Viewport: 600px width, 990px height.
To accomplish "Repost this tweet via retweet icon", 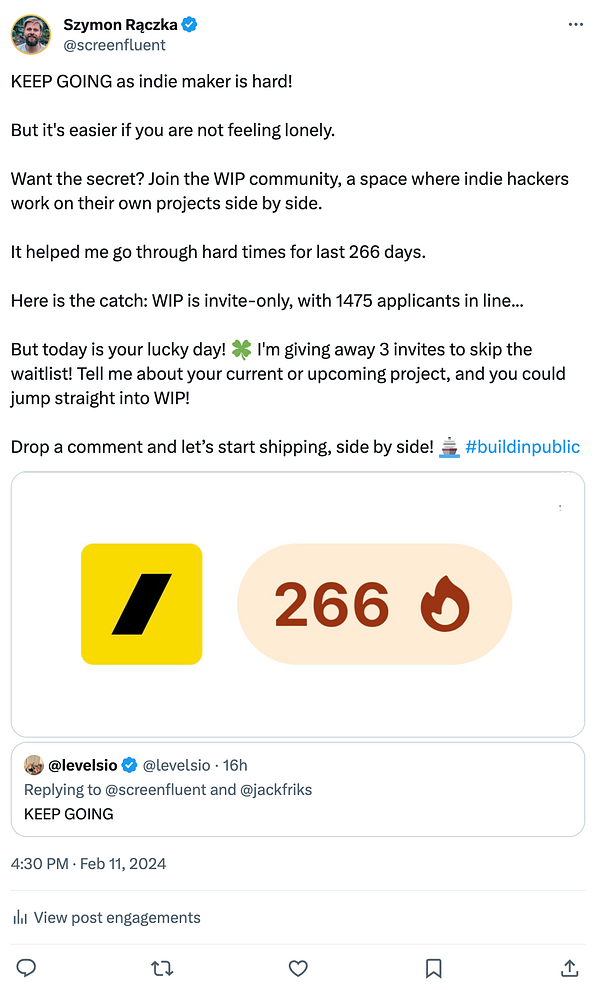I will (x=161, y=968).
